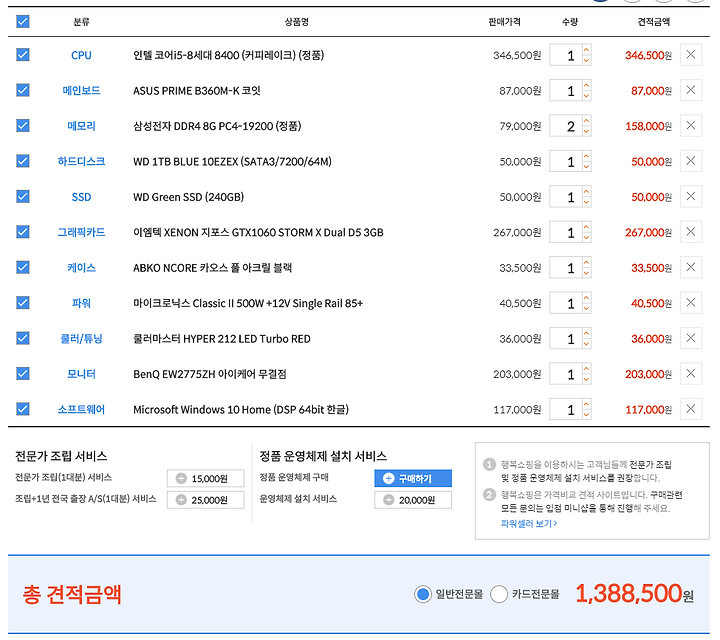Screen dimensions: 720x640
Task: Click product name 삼성전자 DDR4 8G PC4-19200
Action: click(217, 126)
